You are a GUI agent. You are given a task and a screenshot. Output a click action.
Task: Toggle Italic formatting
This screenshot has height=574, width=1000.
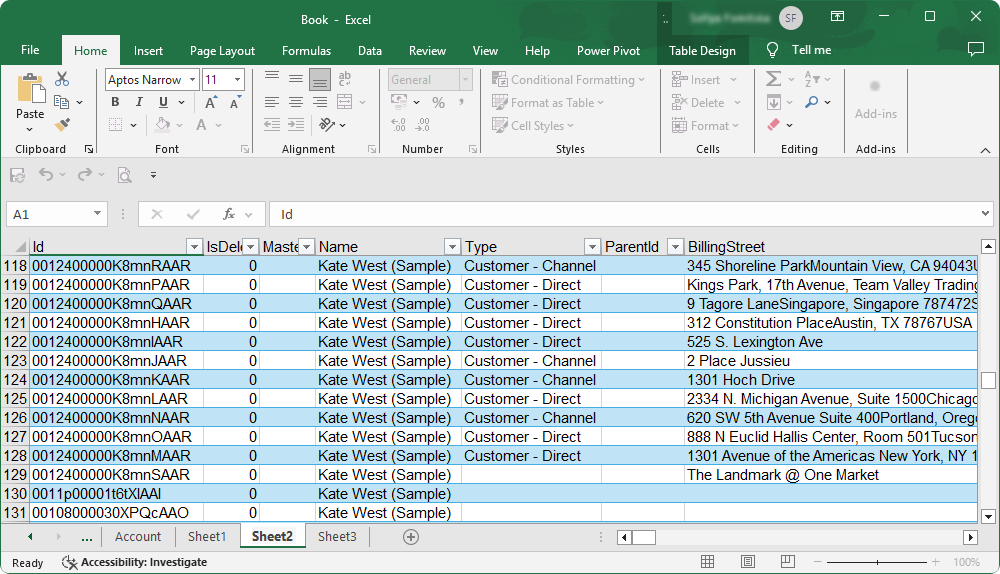pos(139,102)
